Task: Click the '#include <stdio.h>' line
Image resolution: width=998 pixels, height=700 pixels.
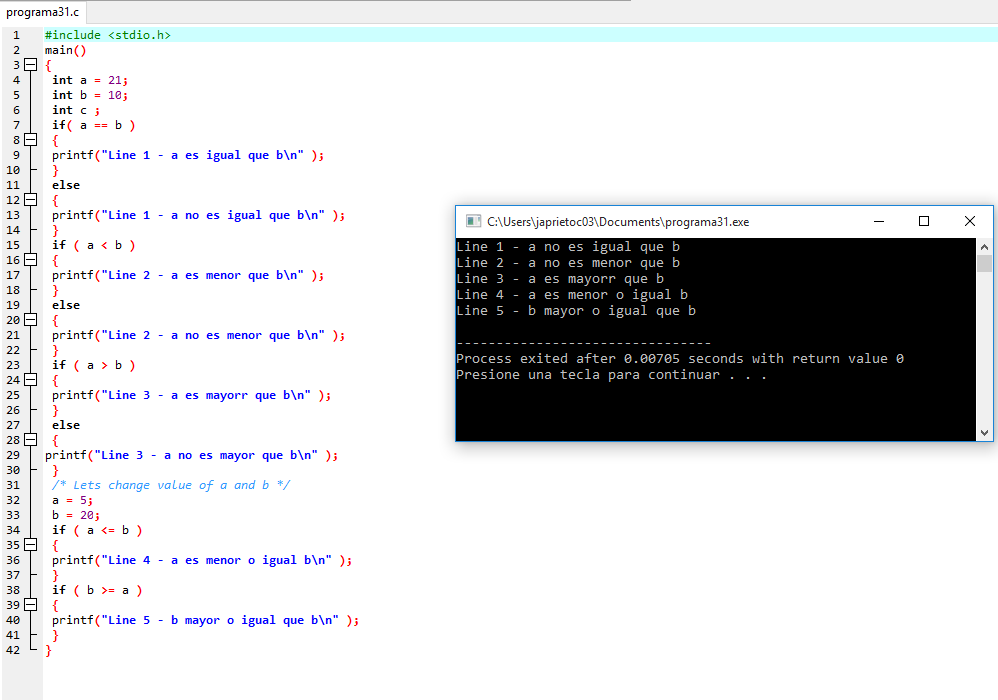Action: click(x=108, y=35)
